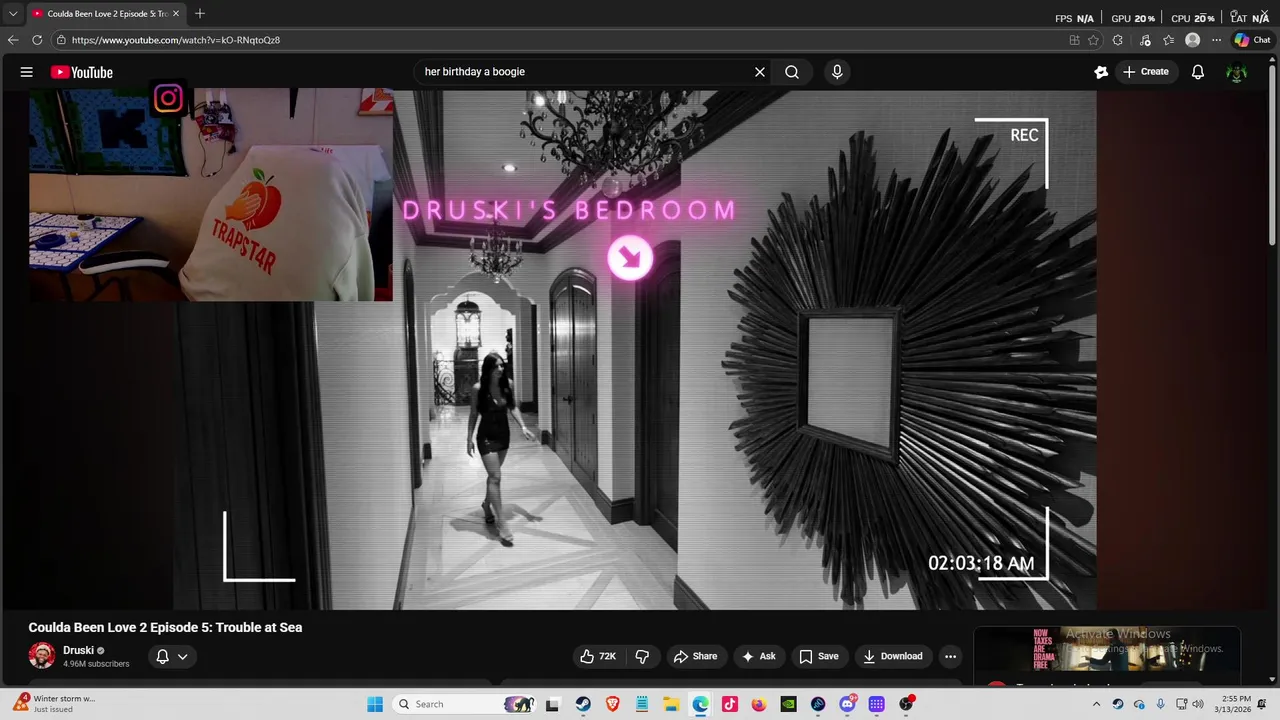Open the browser profile icon
The image size is (1280, 720).
pos(1192,40)
